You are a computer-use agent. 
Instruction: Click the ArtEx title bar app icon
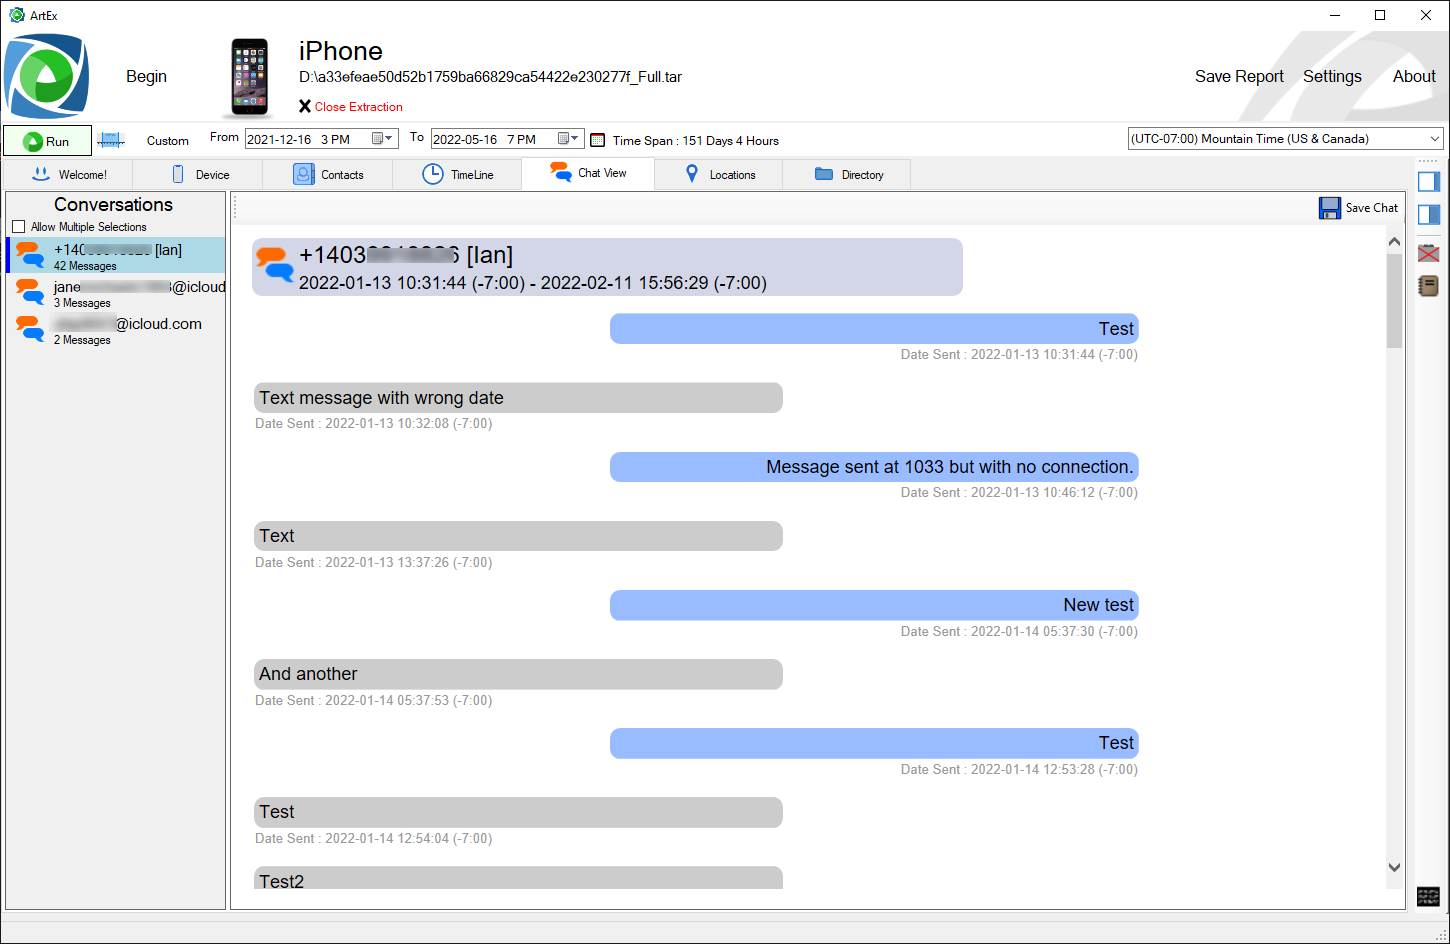(16, 15)
